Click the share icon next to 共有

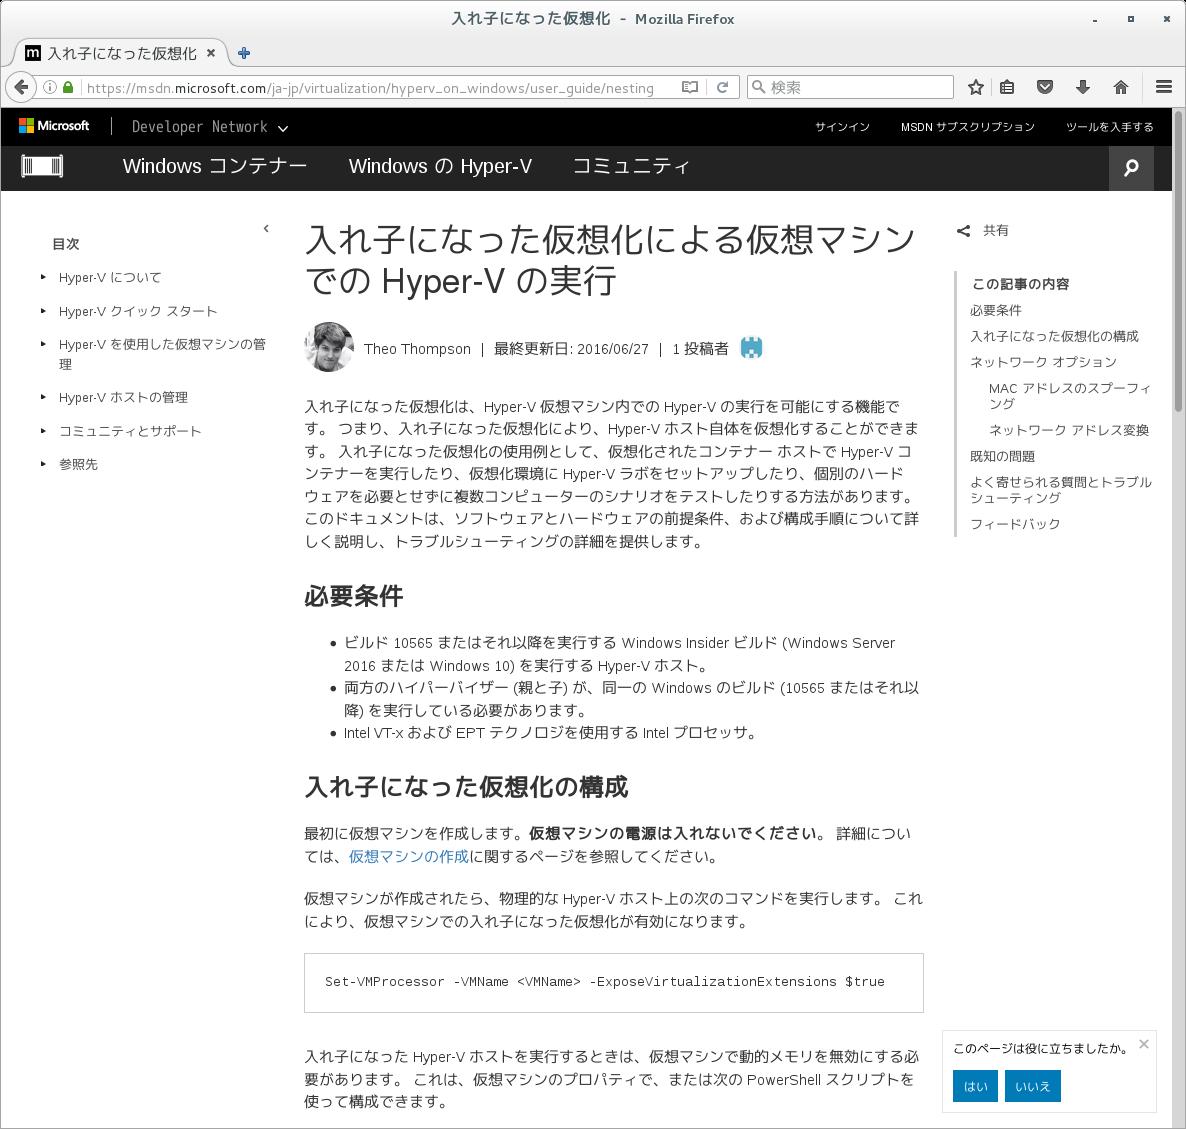(964, 231)
